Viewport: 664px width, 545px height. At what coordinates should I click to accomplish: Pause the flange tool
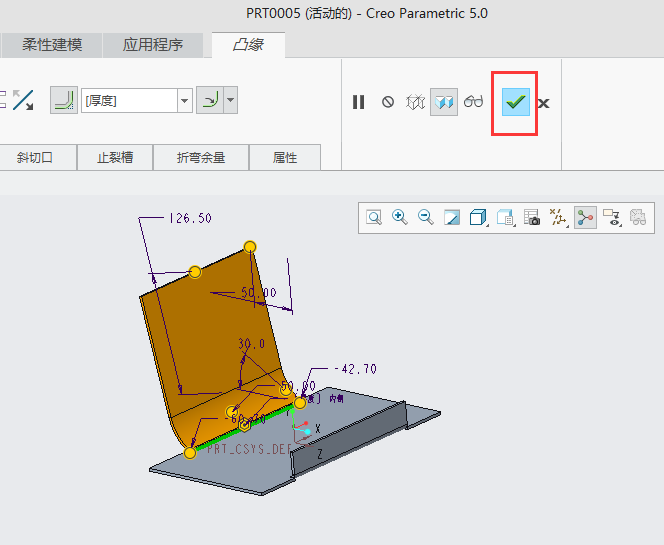pos(359,102)
